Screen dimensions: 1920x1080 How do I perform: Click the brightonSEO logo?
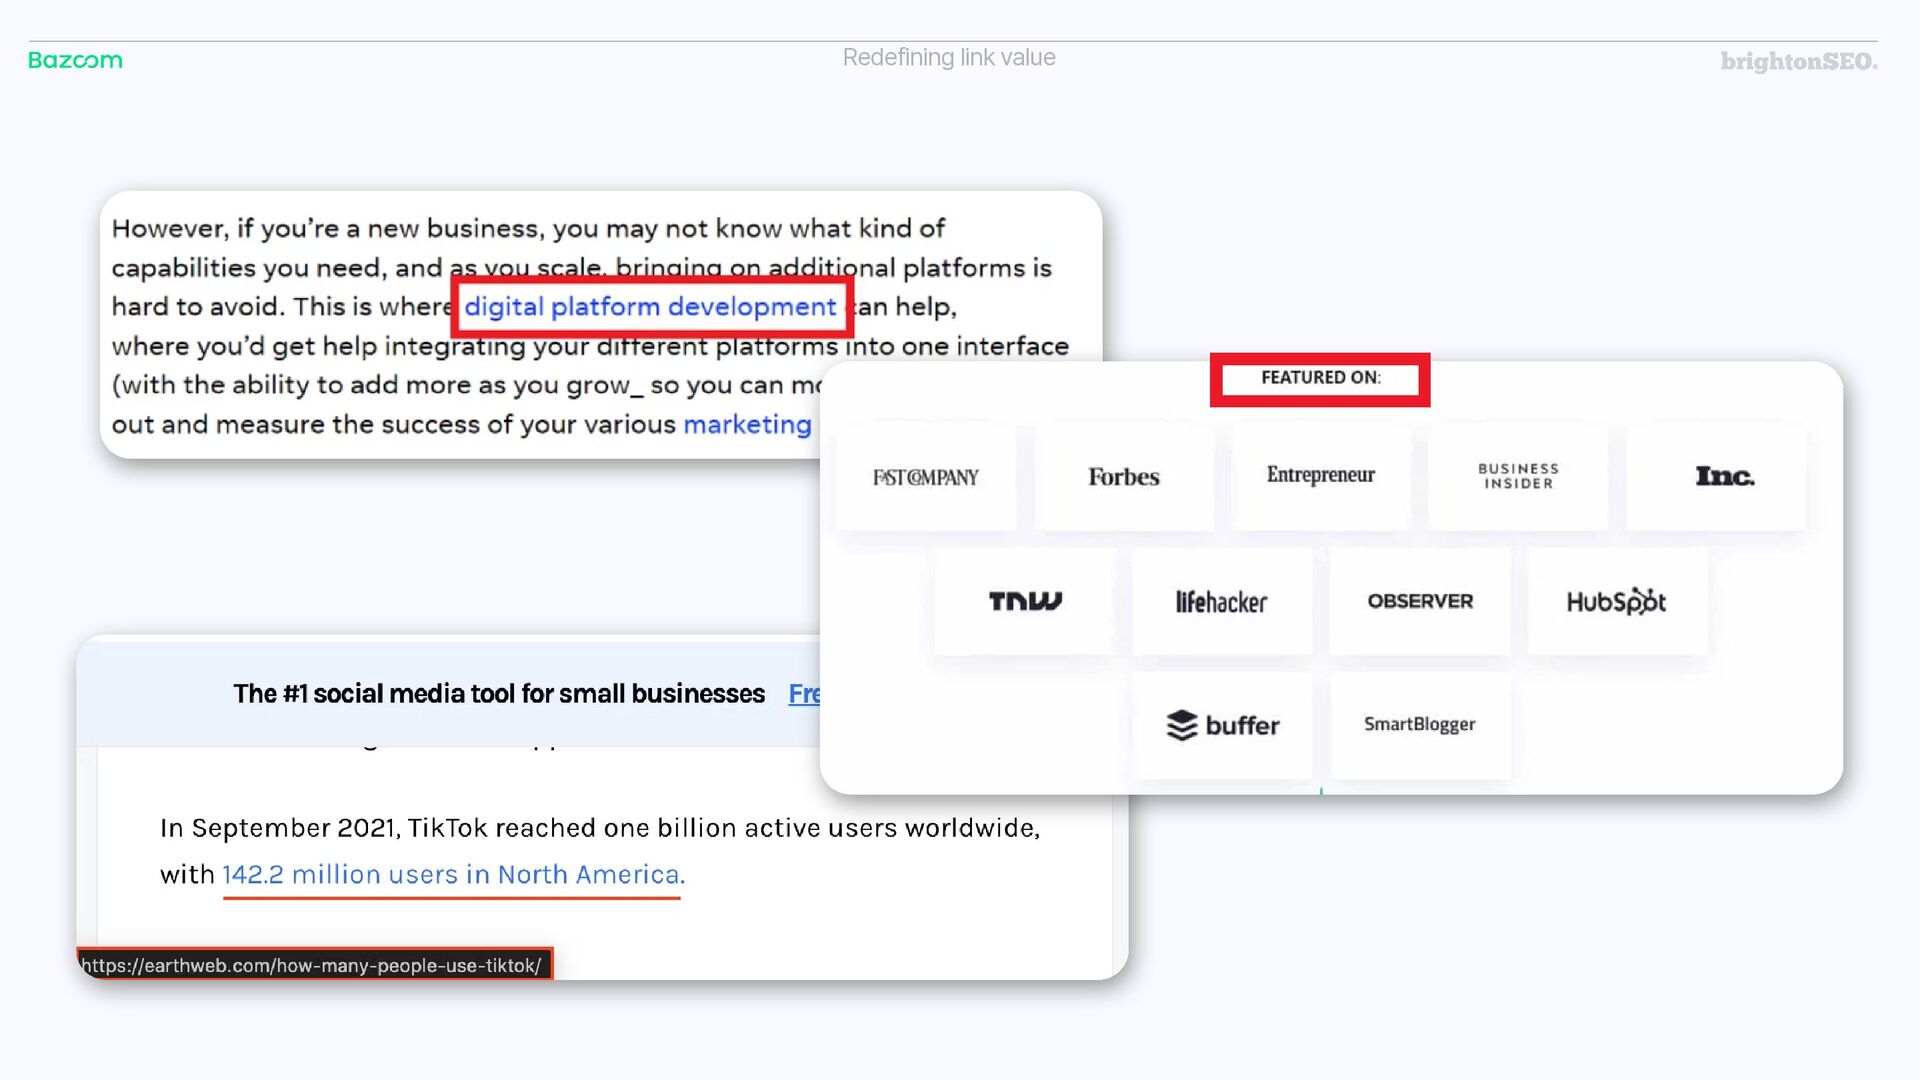pos(1798,62)
